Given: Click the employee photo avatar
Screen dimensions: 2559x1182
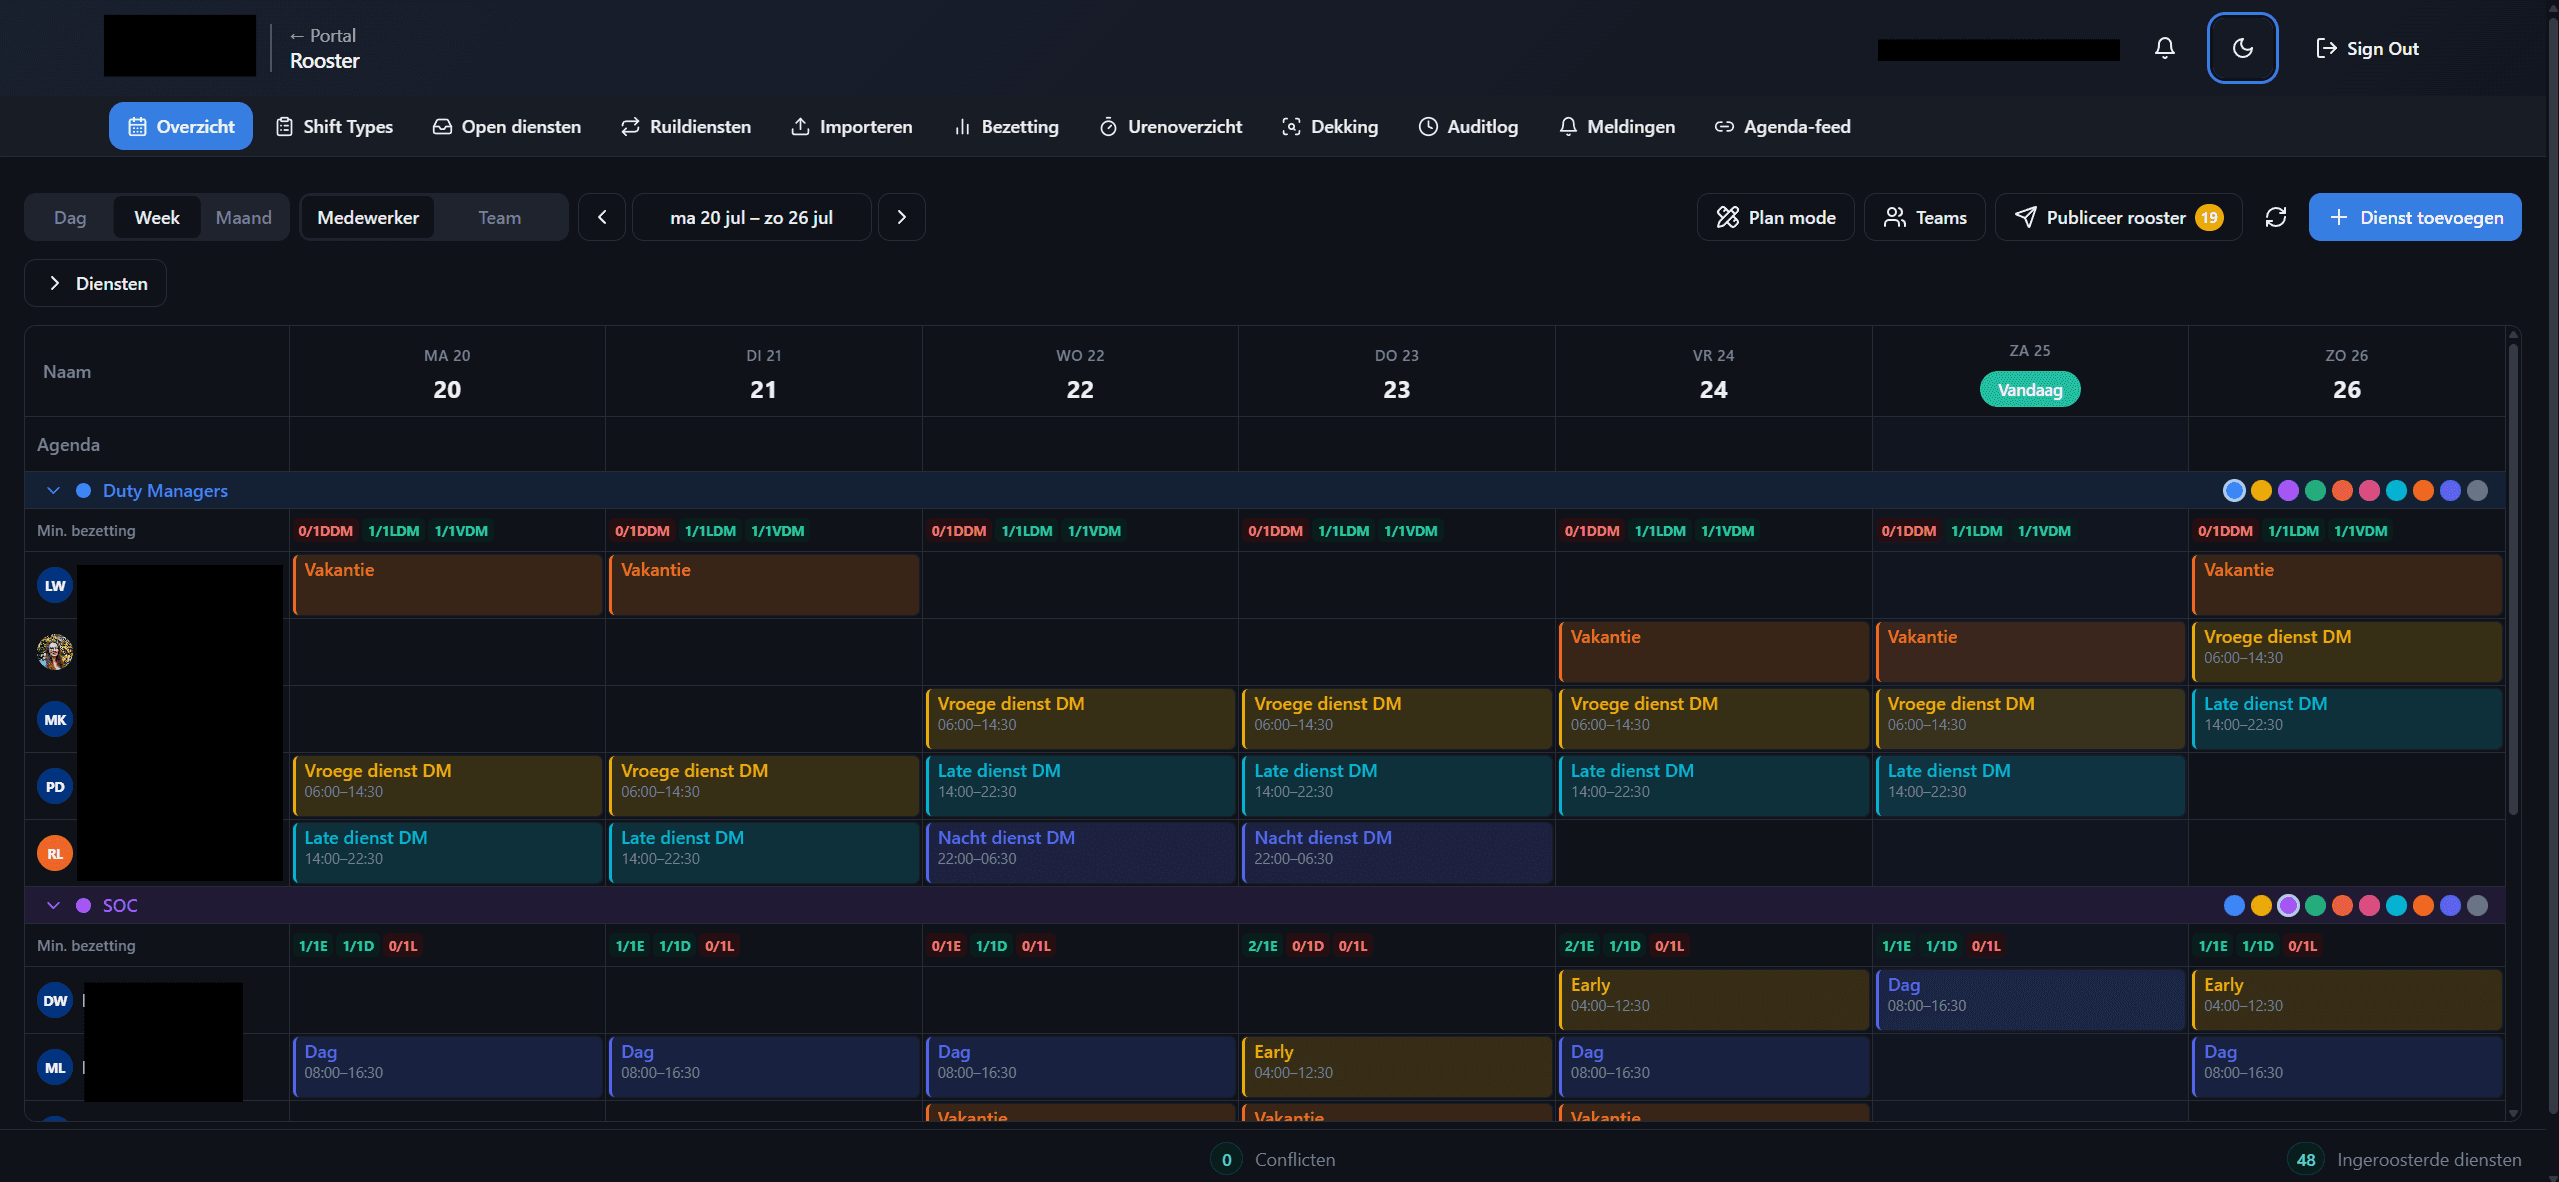Looking at the screenshot, I should 55,653.
